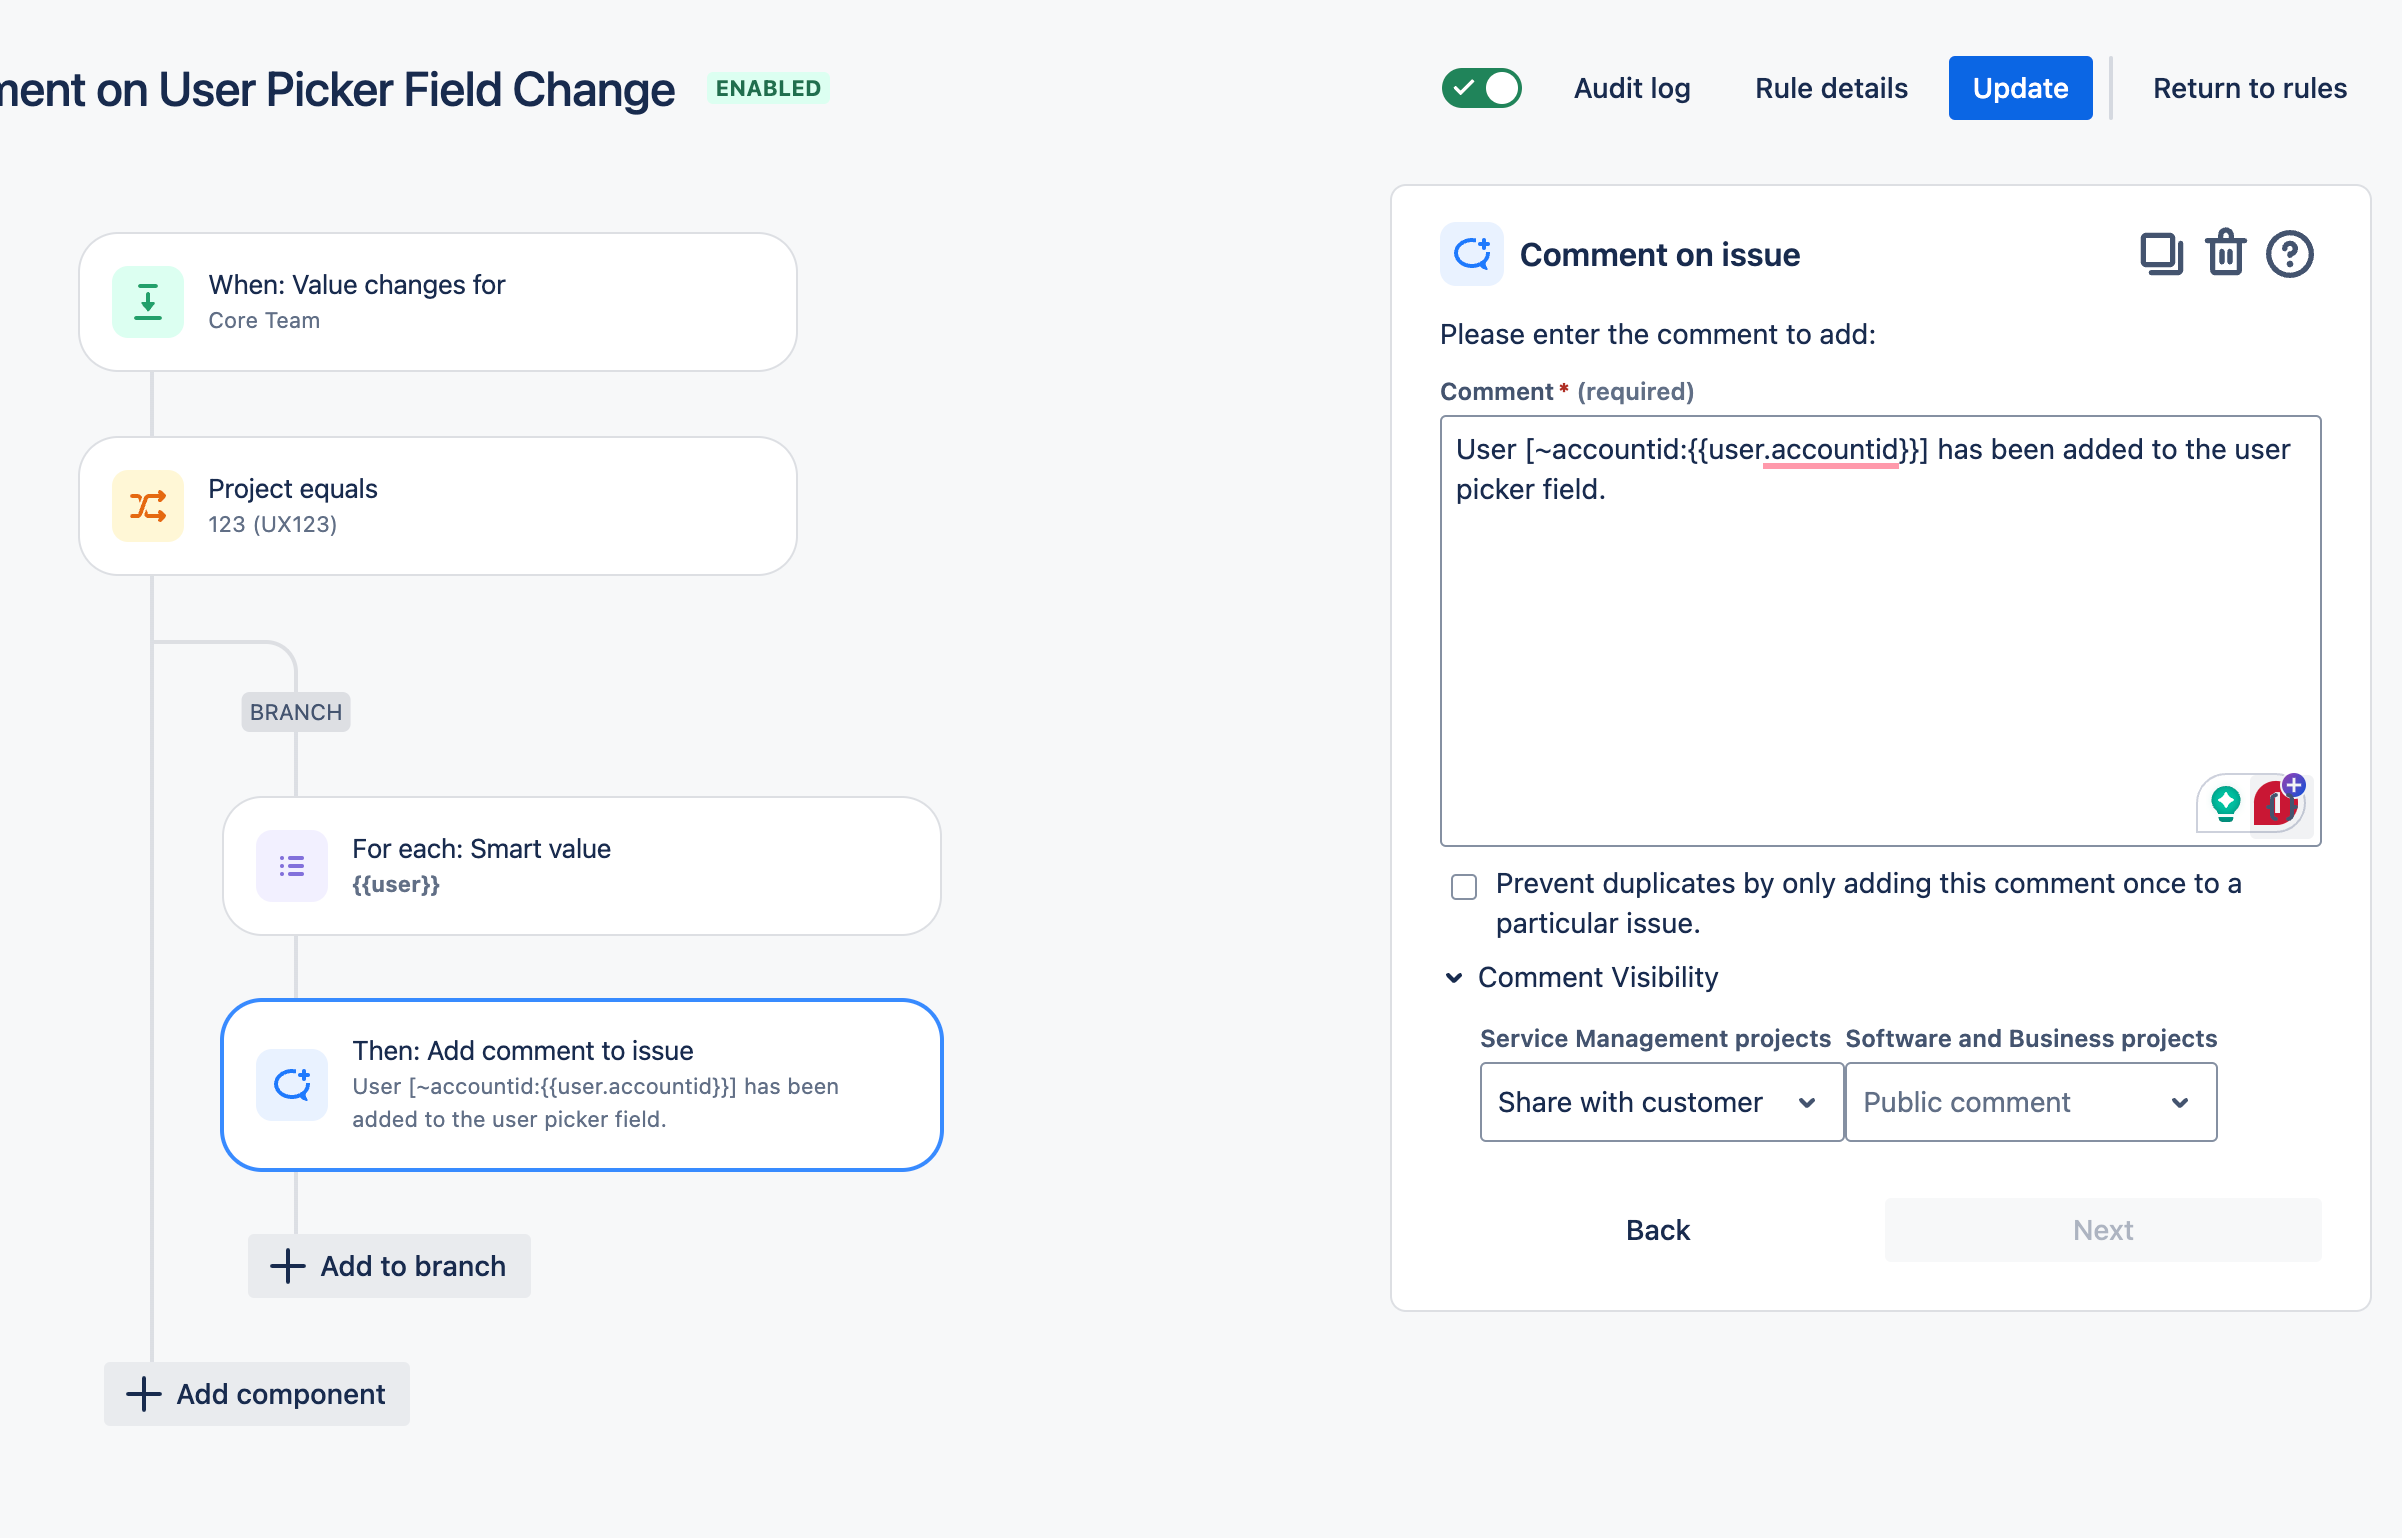This screenshot has height=1538, width=2402.
Task: Click the green trigger icon for Value changes
Action: point(148,302)
